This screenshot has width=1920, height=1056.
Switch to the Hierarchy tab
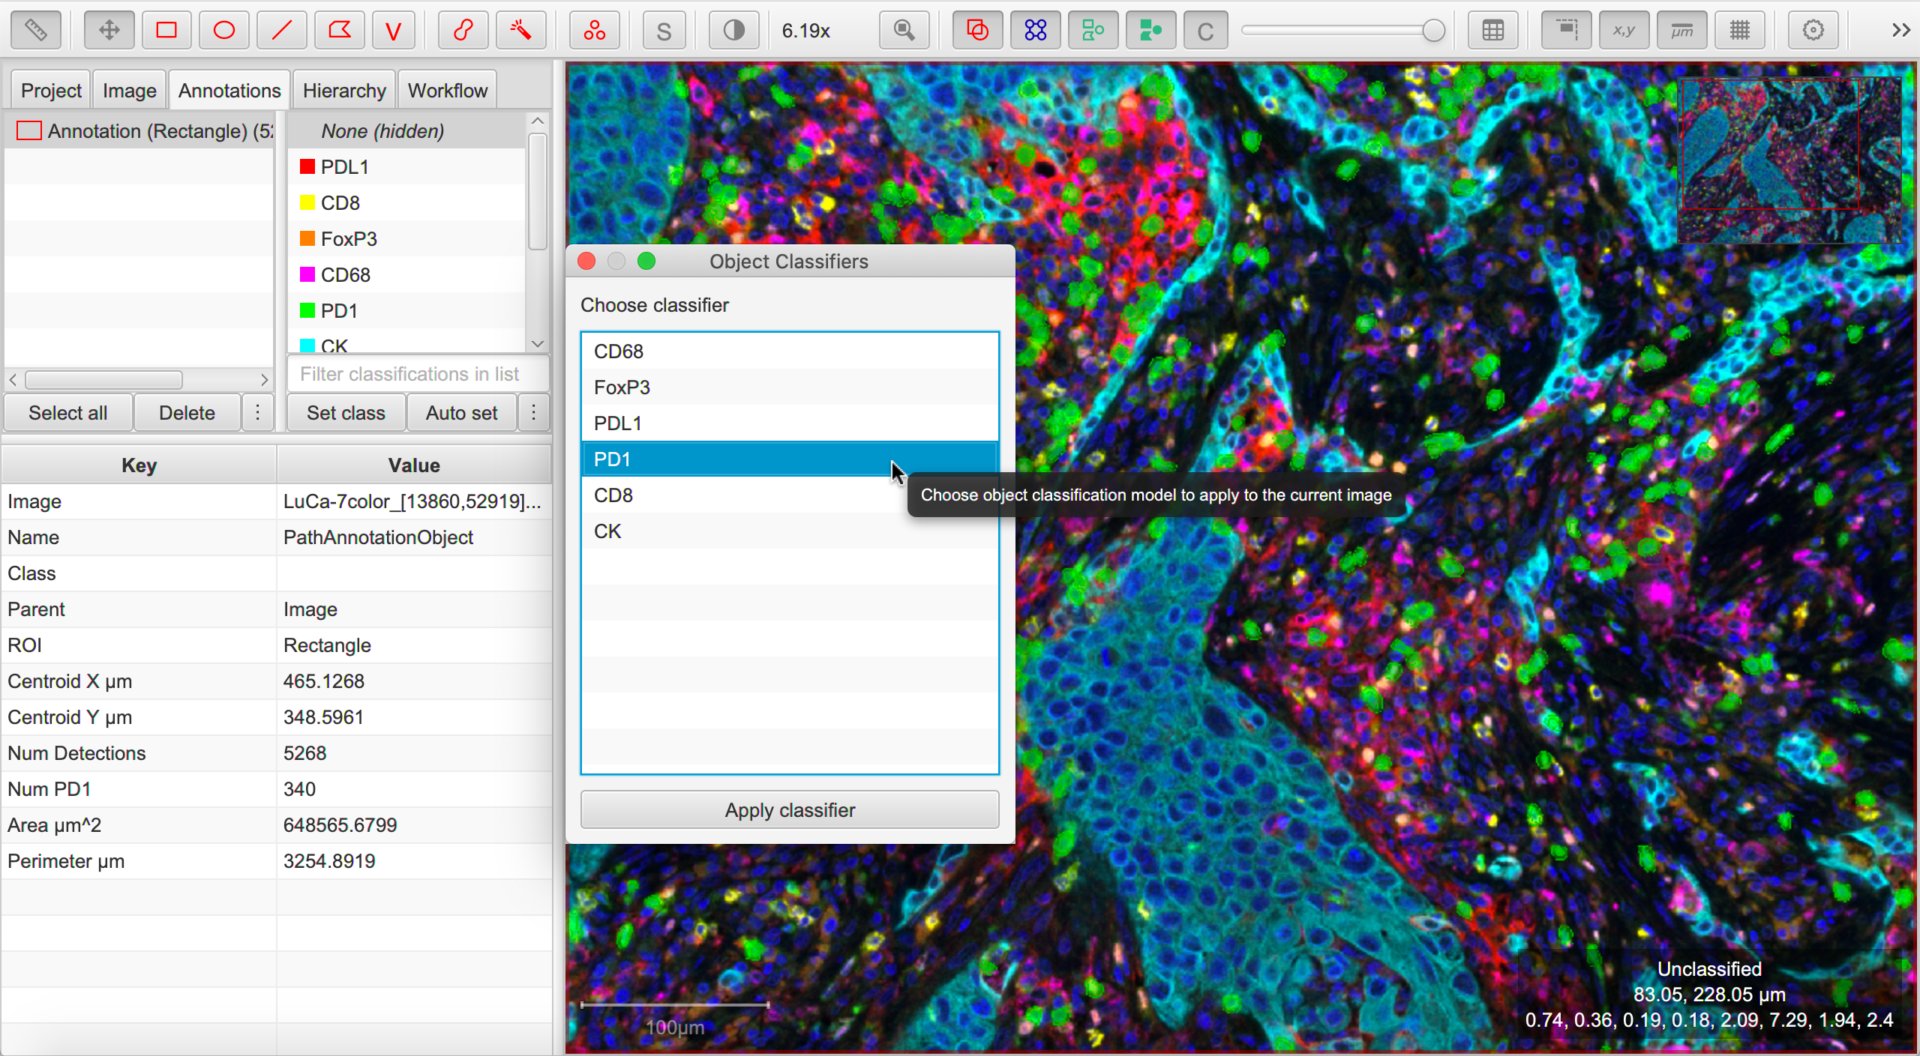click(344, 90)
